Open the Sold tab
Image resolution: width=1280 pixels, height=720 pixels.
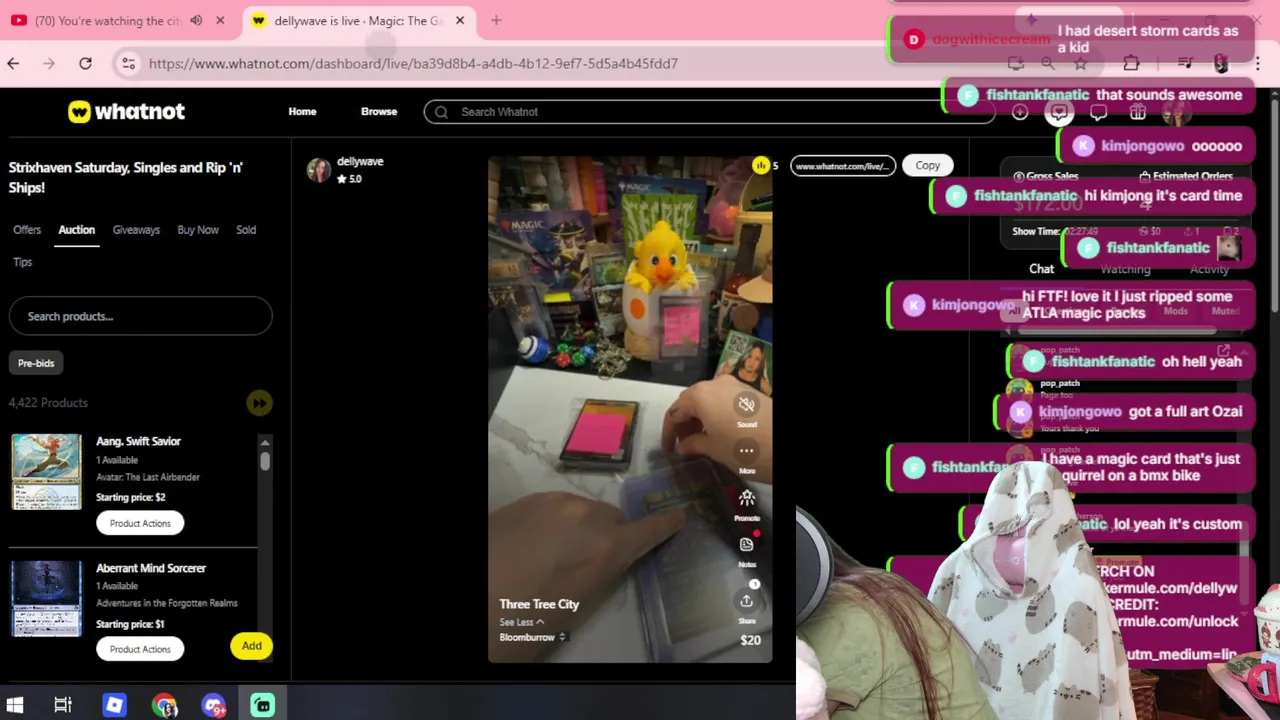tap(246, 230)
